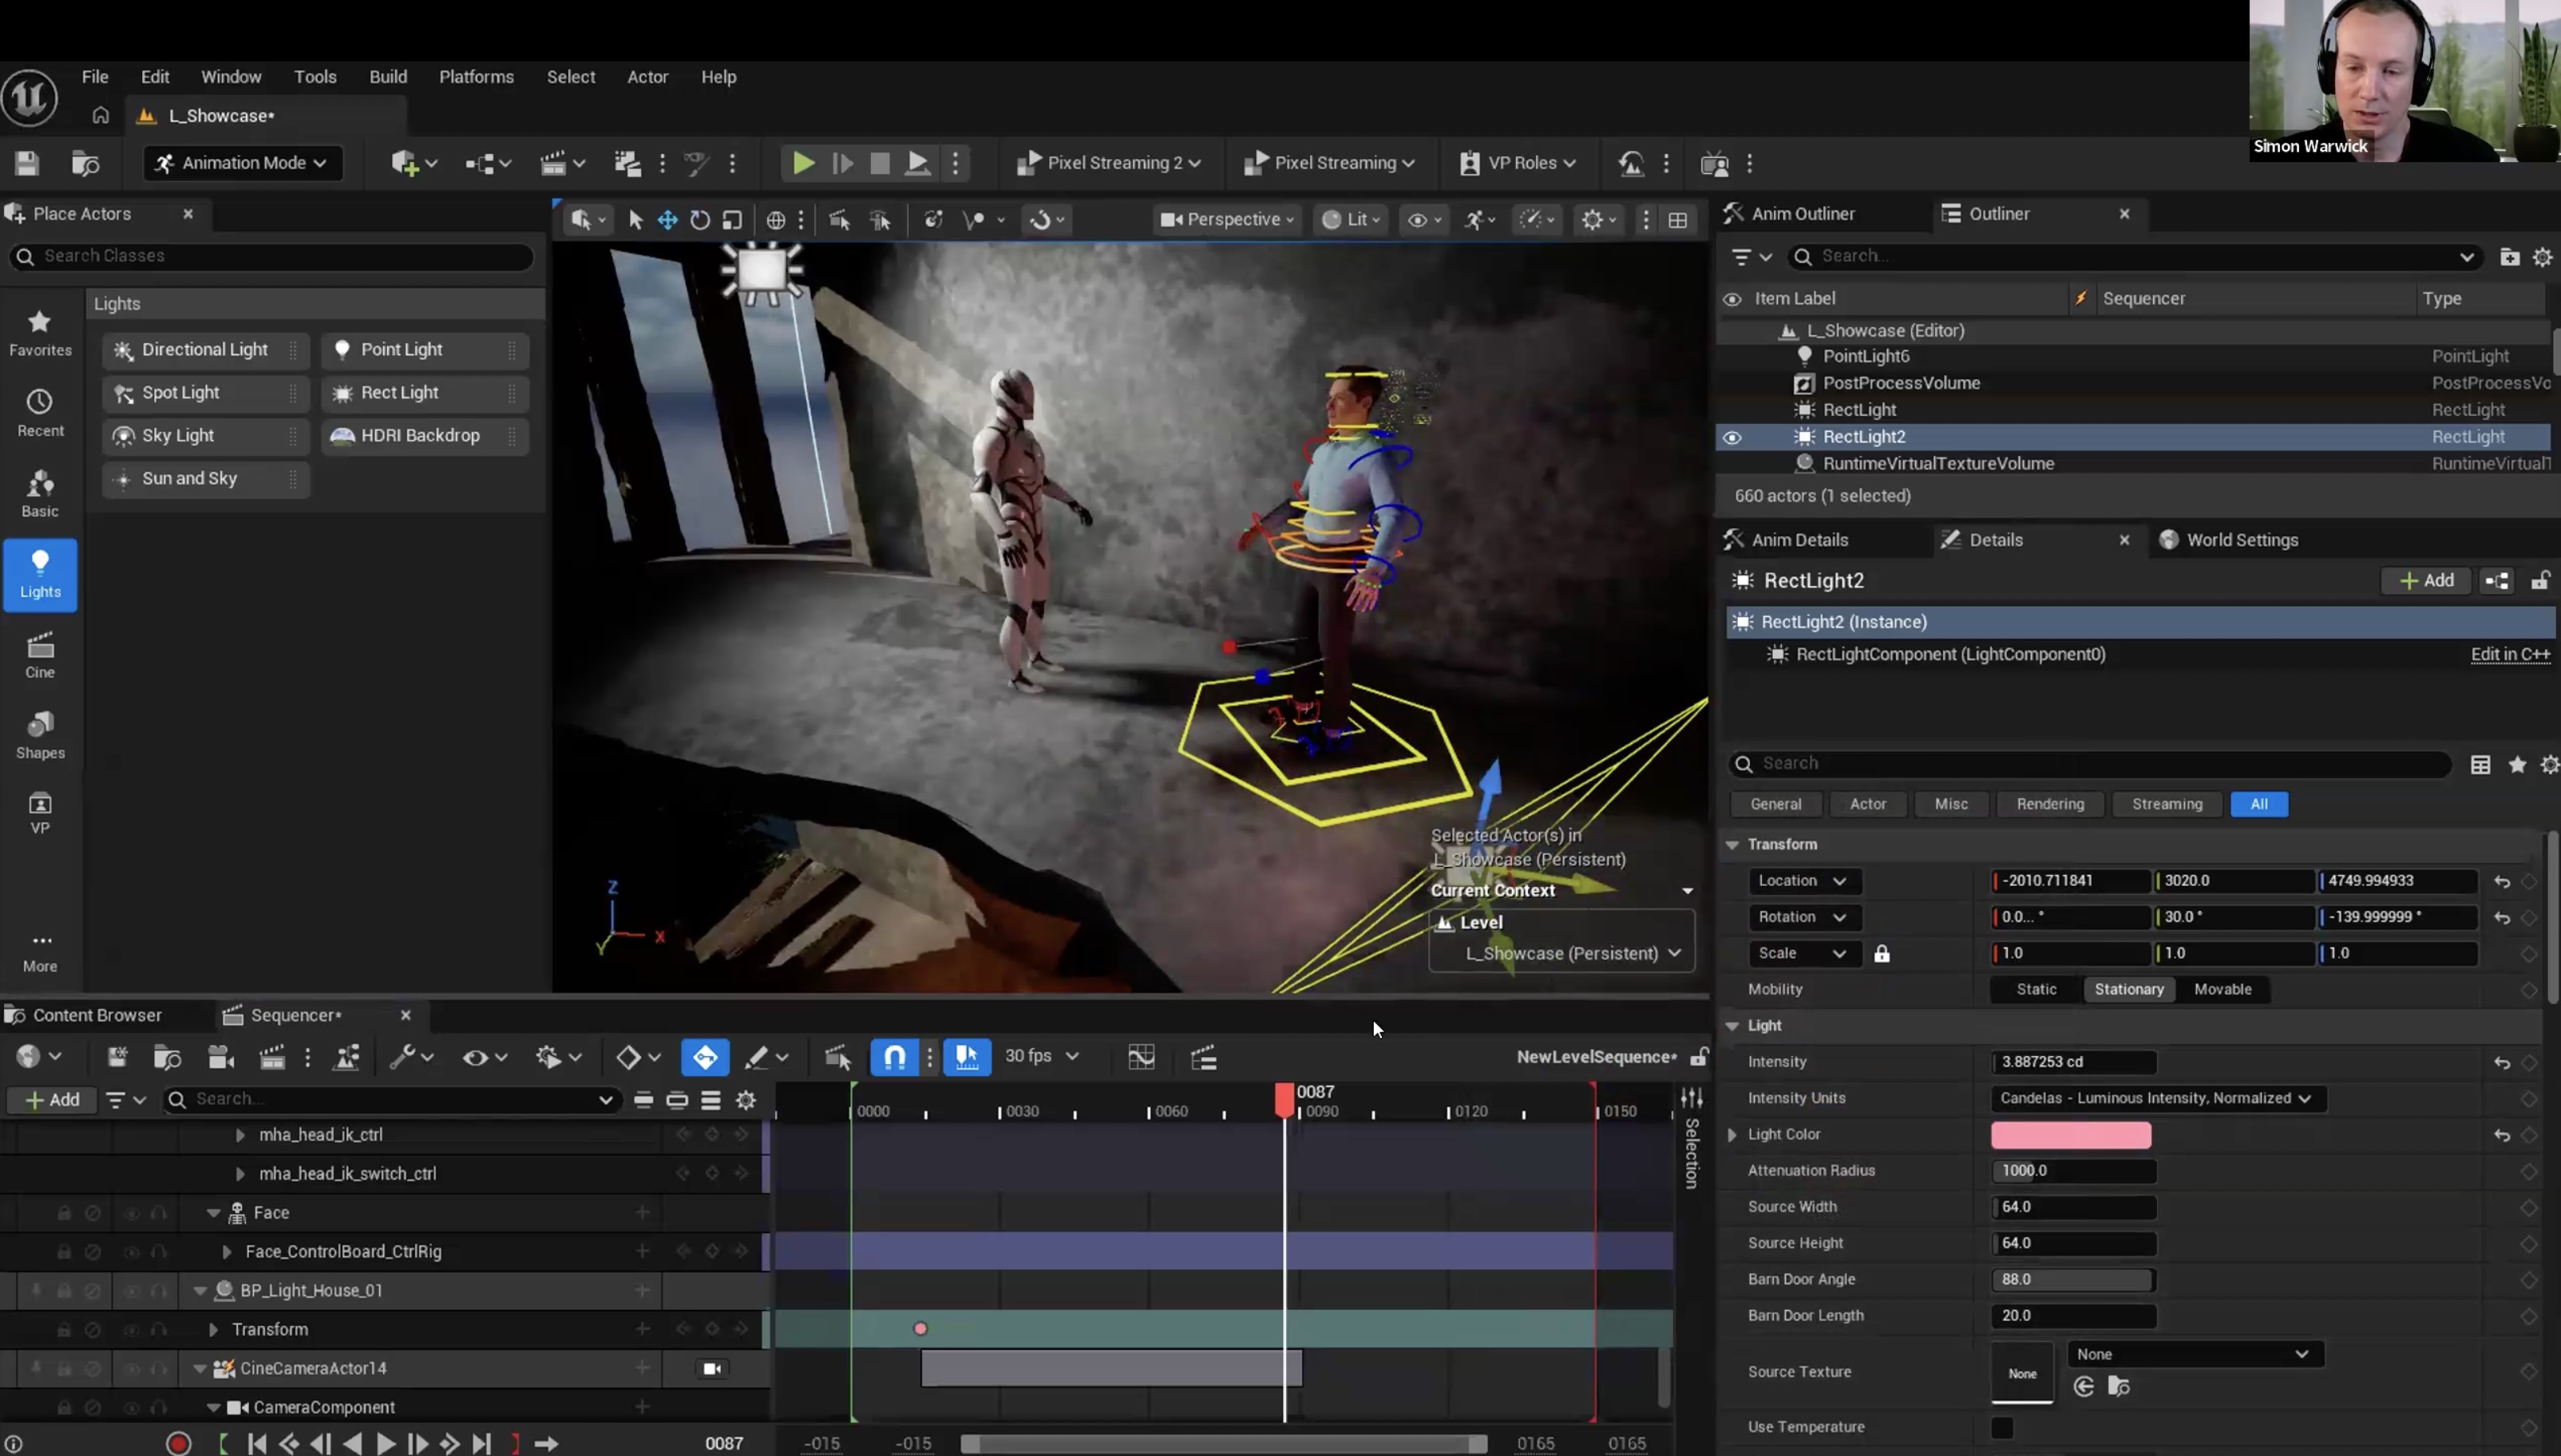2561x1456 pixels.
Task: Place a Directional Light actor
Action: 205,350
